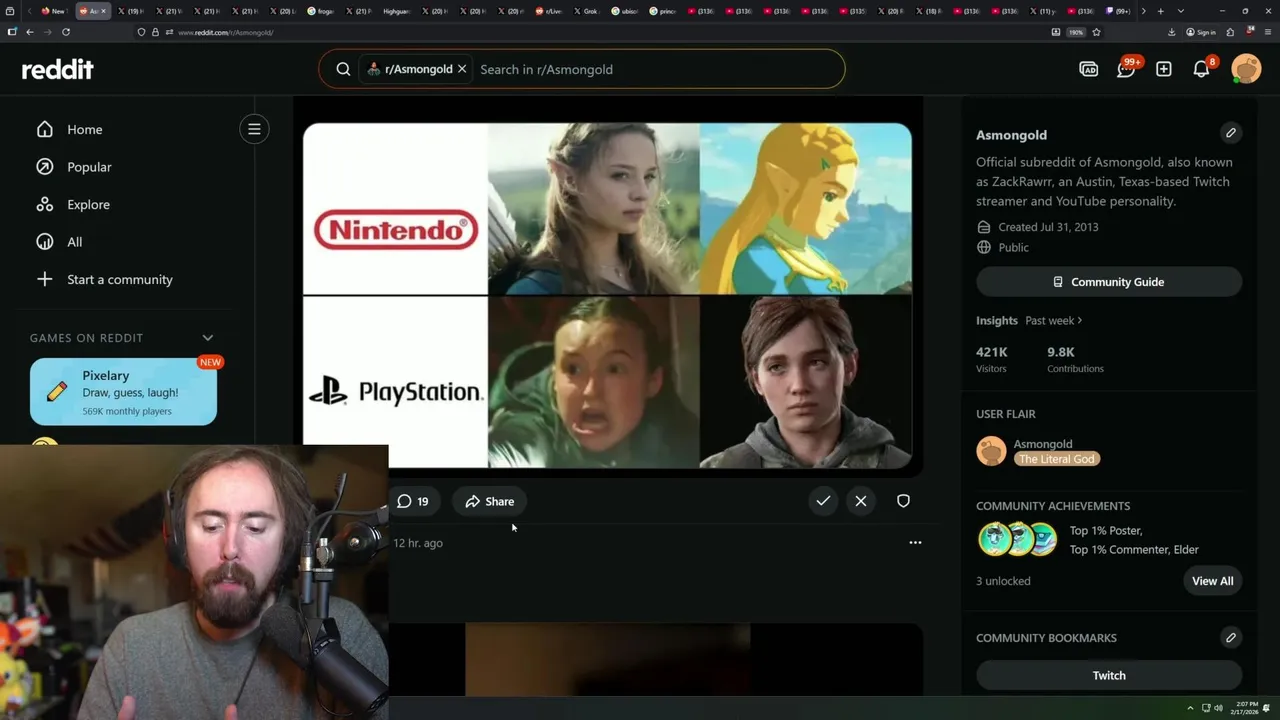Image resolution: width=1280 pixels, height=720 pixels.
Task: Remove the r/Asmongold search filter
Action: pos(462,69)
